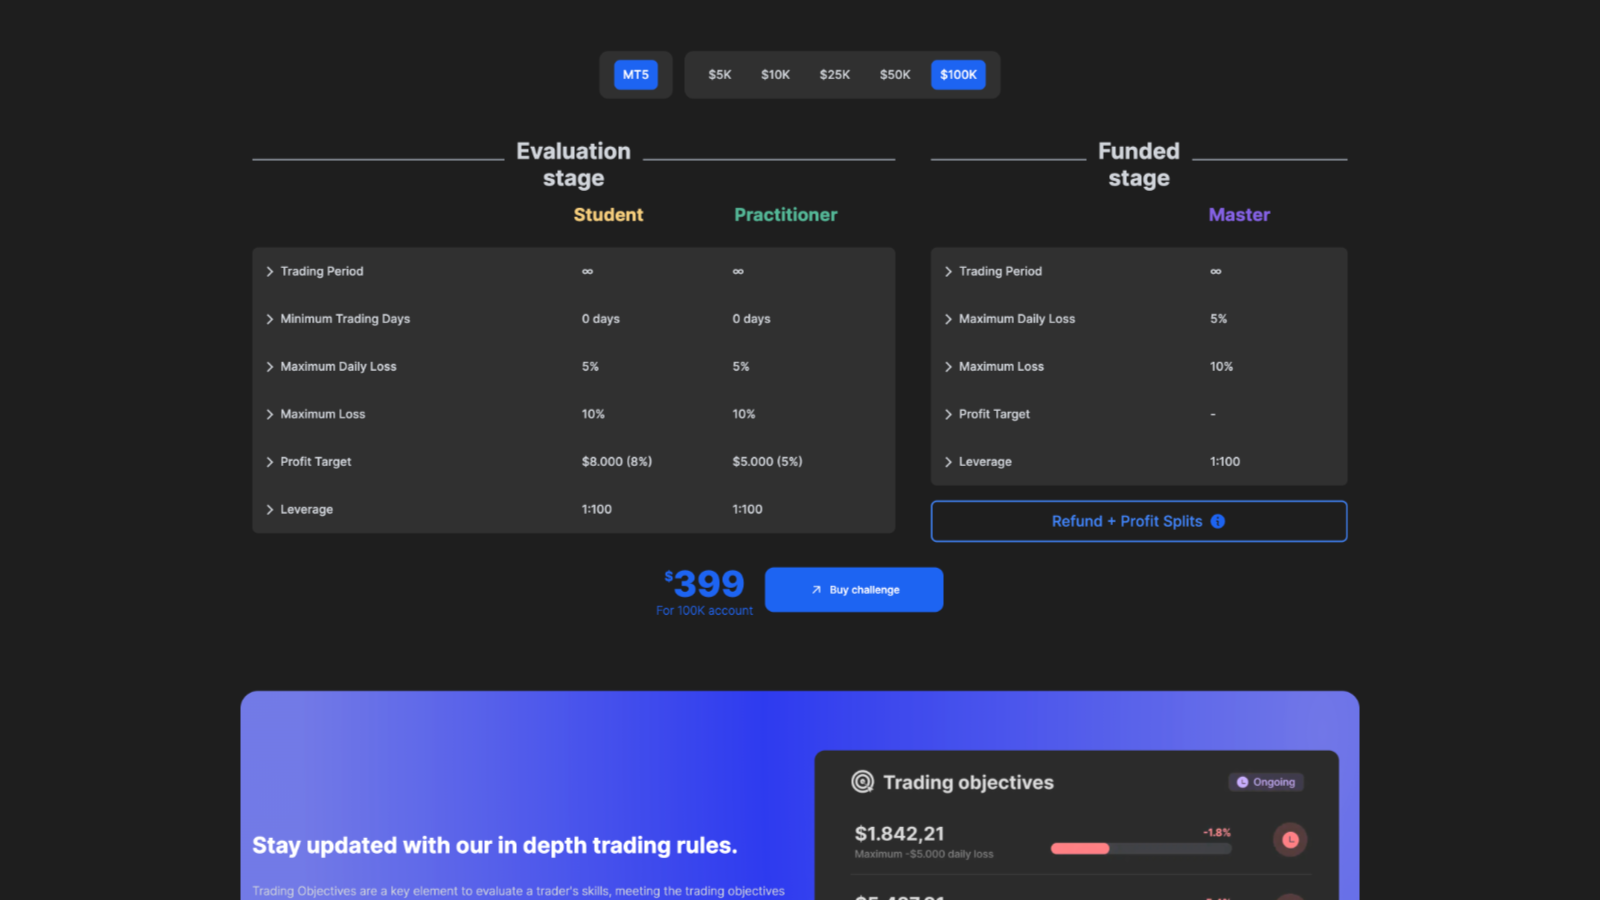Click the Trading objectives target icon
Screen dimensions: 1600x900
pyautogui.click(x=862, y=782)
